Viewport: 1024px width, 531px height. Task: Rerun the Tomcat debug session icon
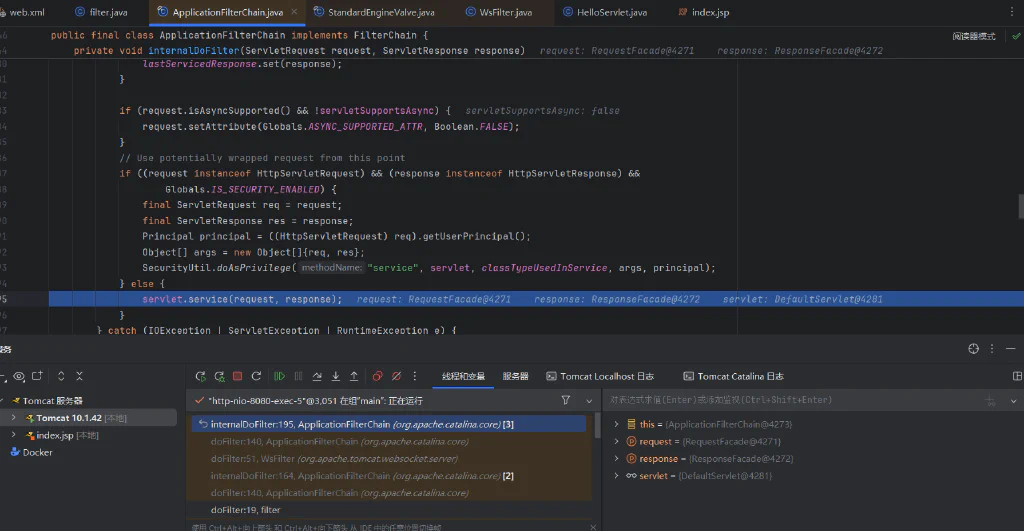[200, 376]
